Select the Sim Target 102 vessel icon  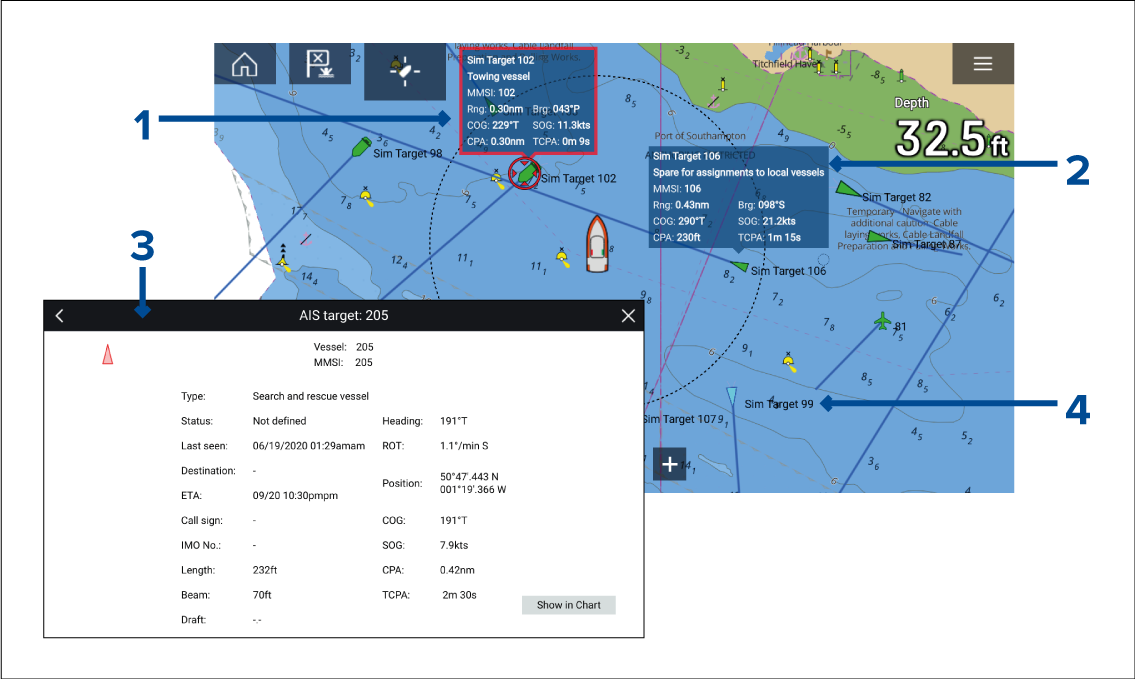[525, 174]
